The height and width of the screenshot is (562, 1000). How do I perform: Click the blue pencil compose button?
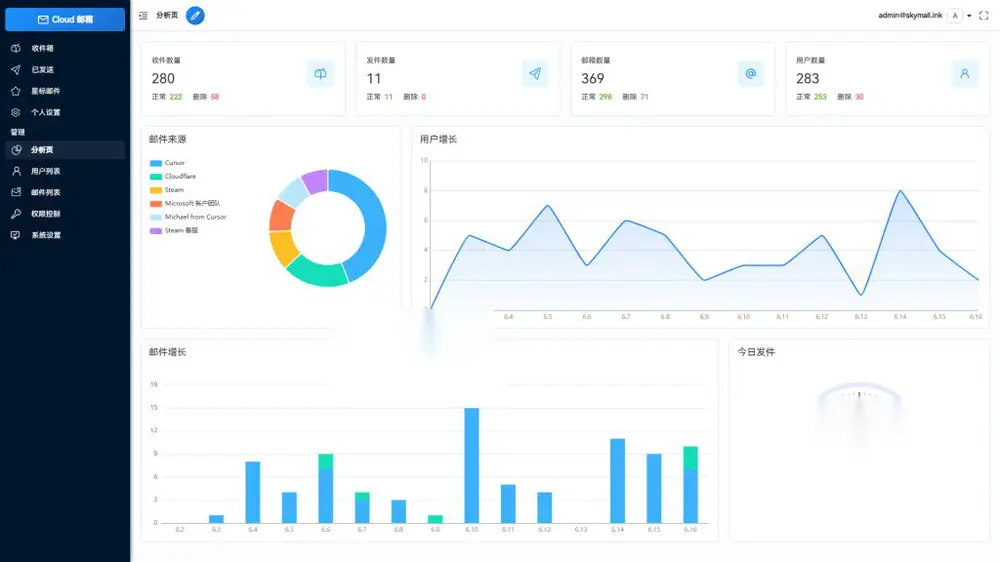[x=195, y=15]
